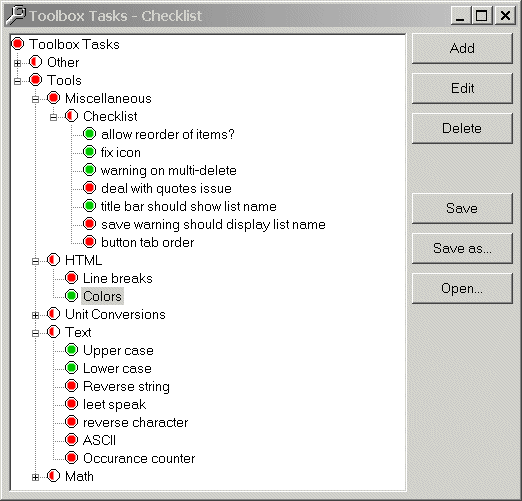
Task: Click the Add button
Action: tap(462, 48)
